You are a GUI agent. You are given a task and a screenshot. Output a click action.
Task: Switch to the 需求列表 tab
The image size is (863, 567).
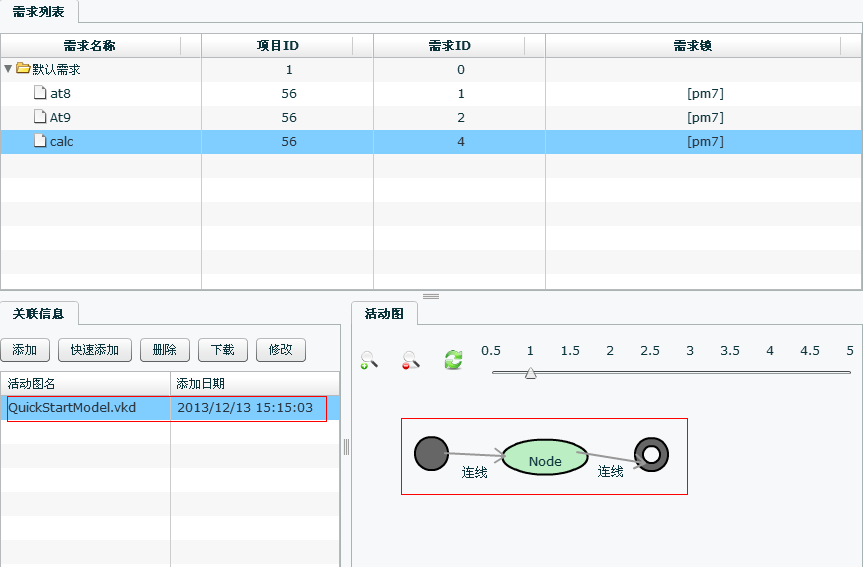pyautogui.click(x=39, y=11)
